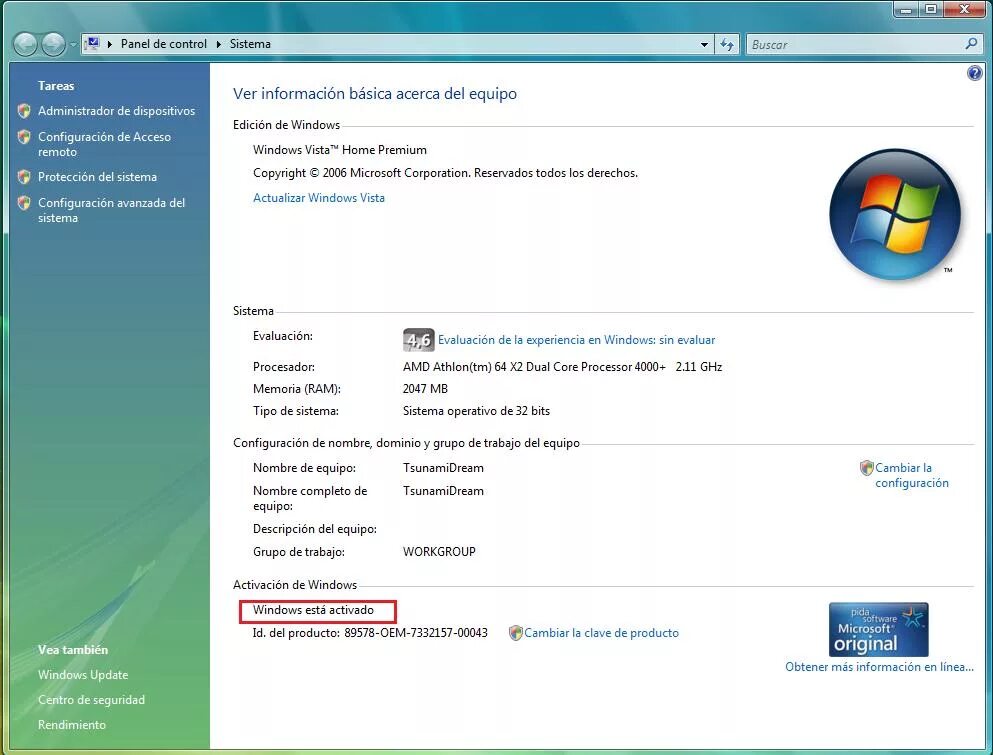Click Cambiar la clave de producto

(601, 633)
